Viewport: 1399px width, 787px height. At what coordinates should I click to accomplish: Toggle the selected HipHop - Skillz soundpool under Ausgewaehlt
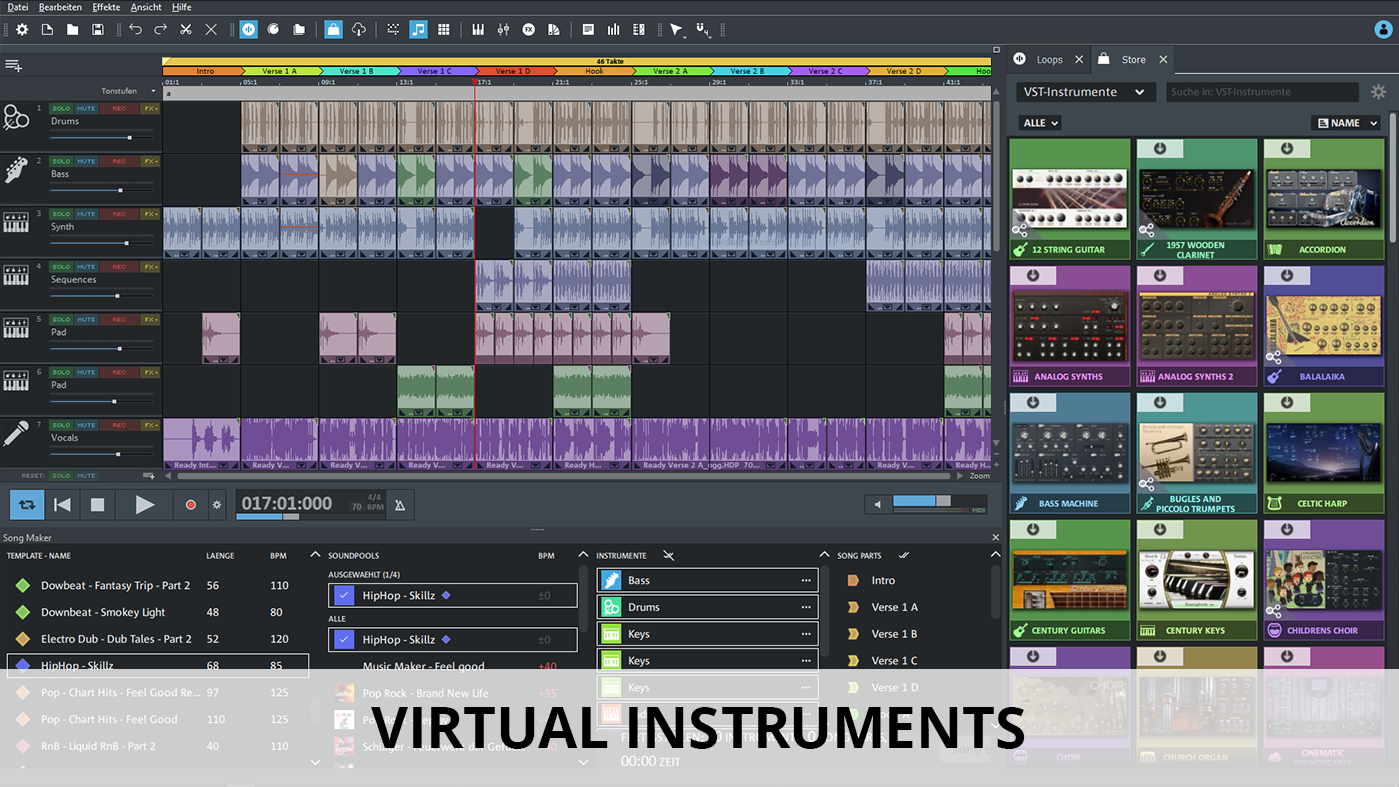344,596
